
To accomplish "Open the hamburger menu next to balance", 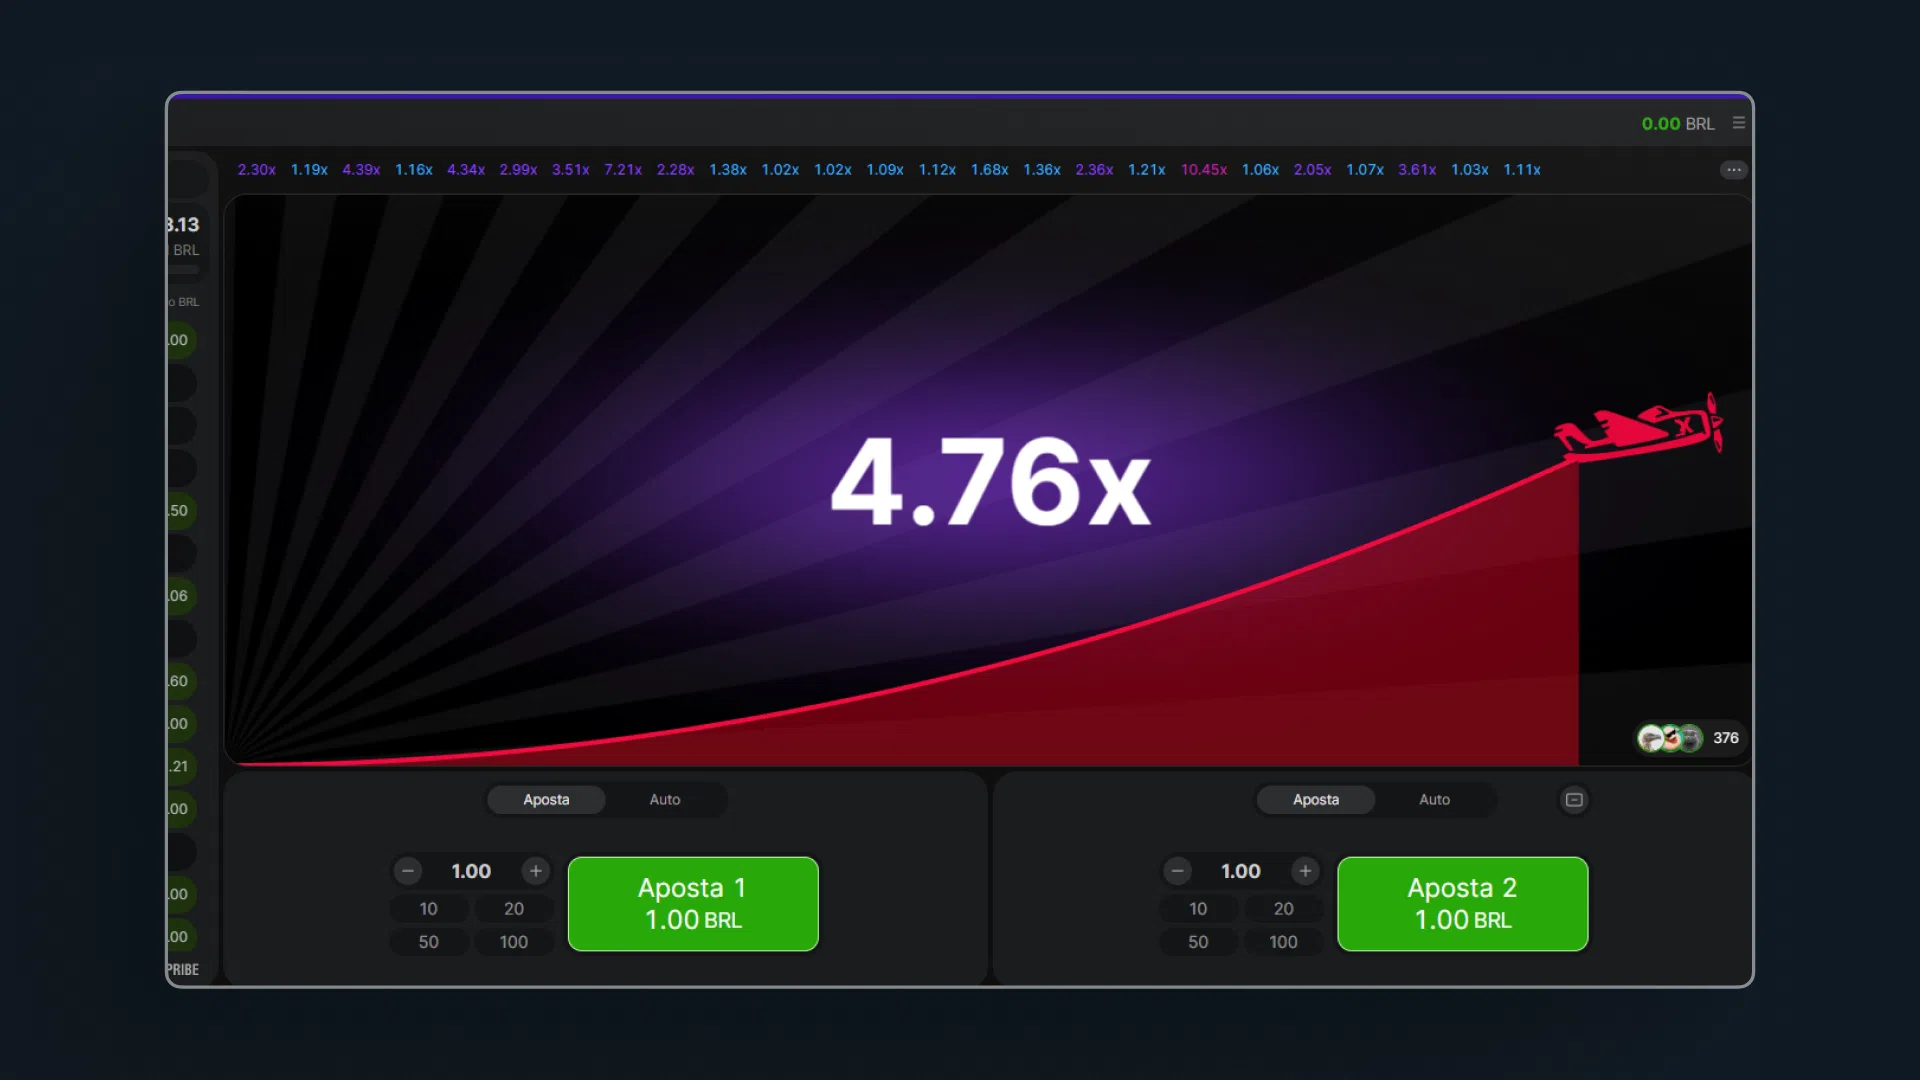I will (1739, 123).
